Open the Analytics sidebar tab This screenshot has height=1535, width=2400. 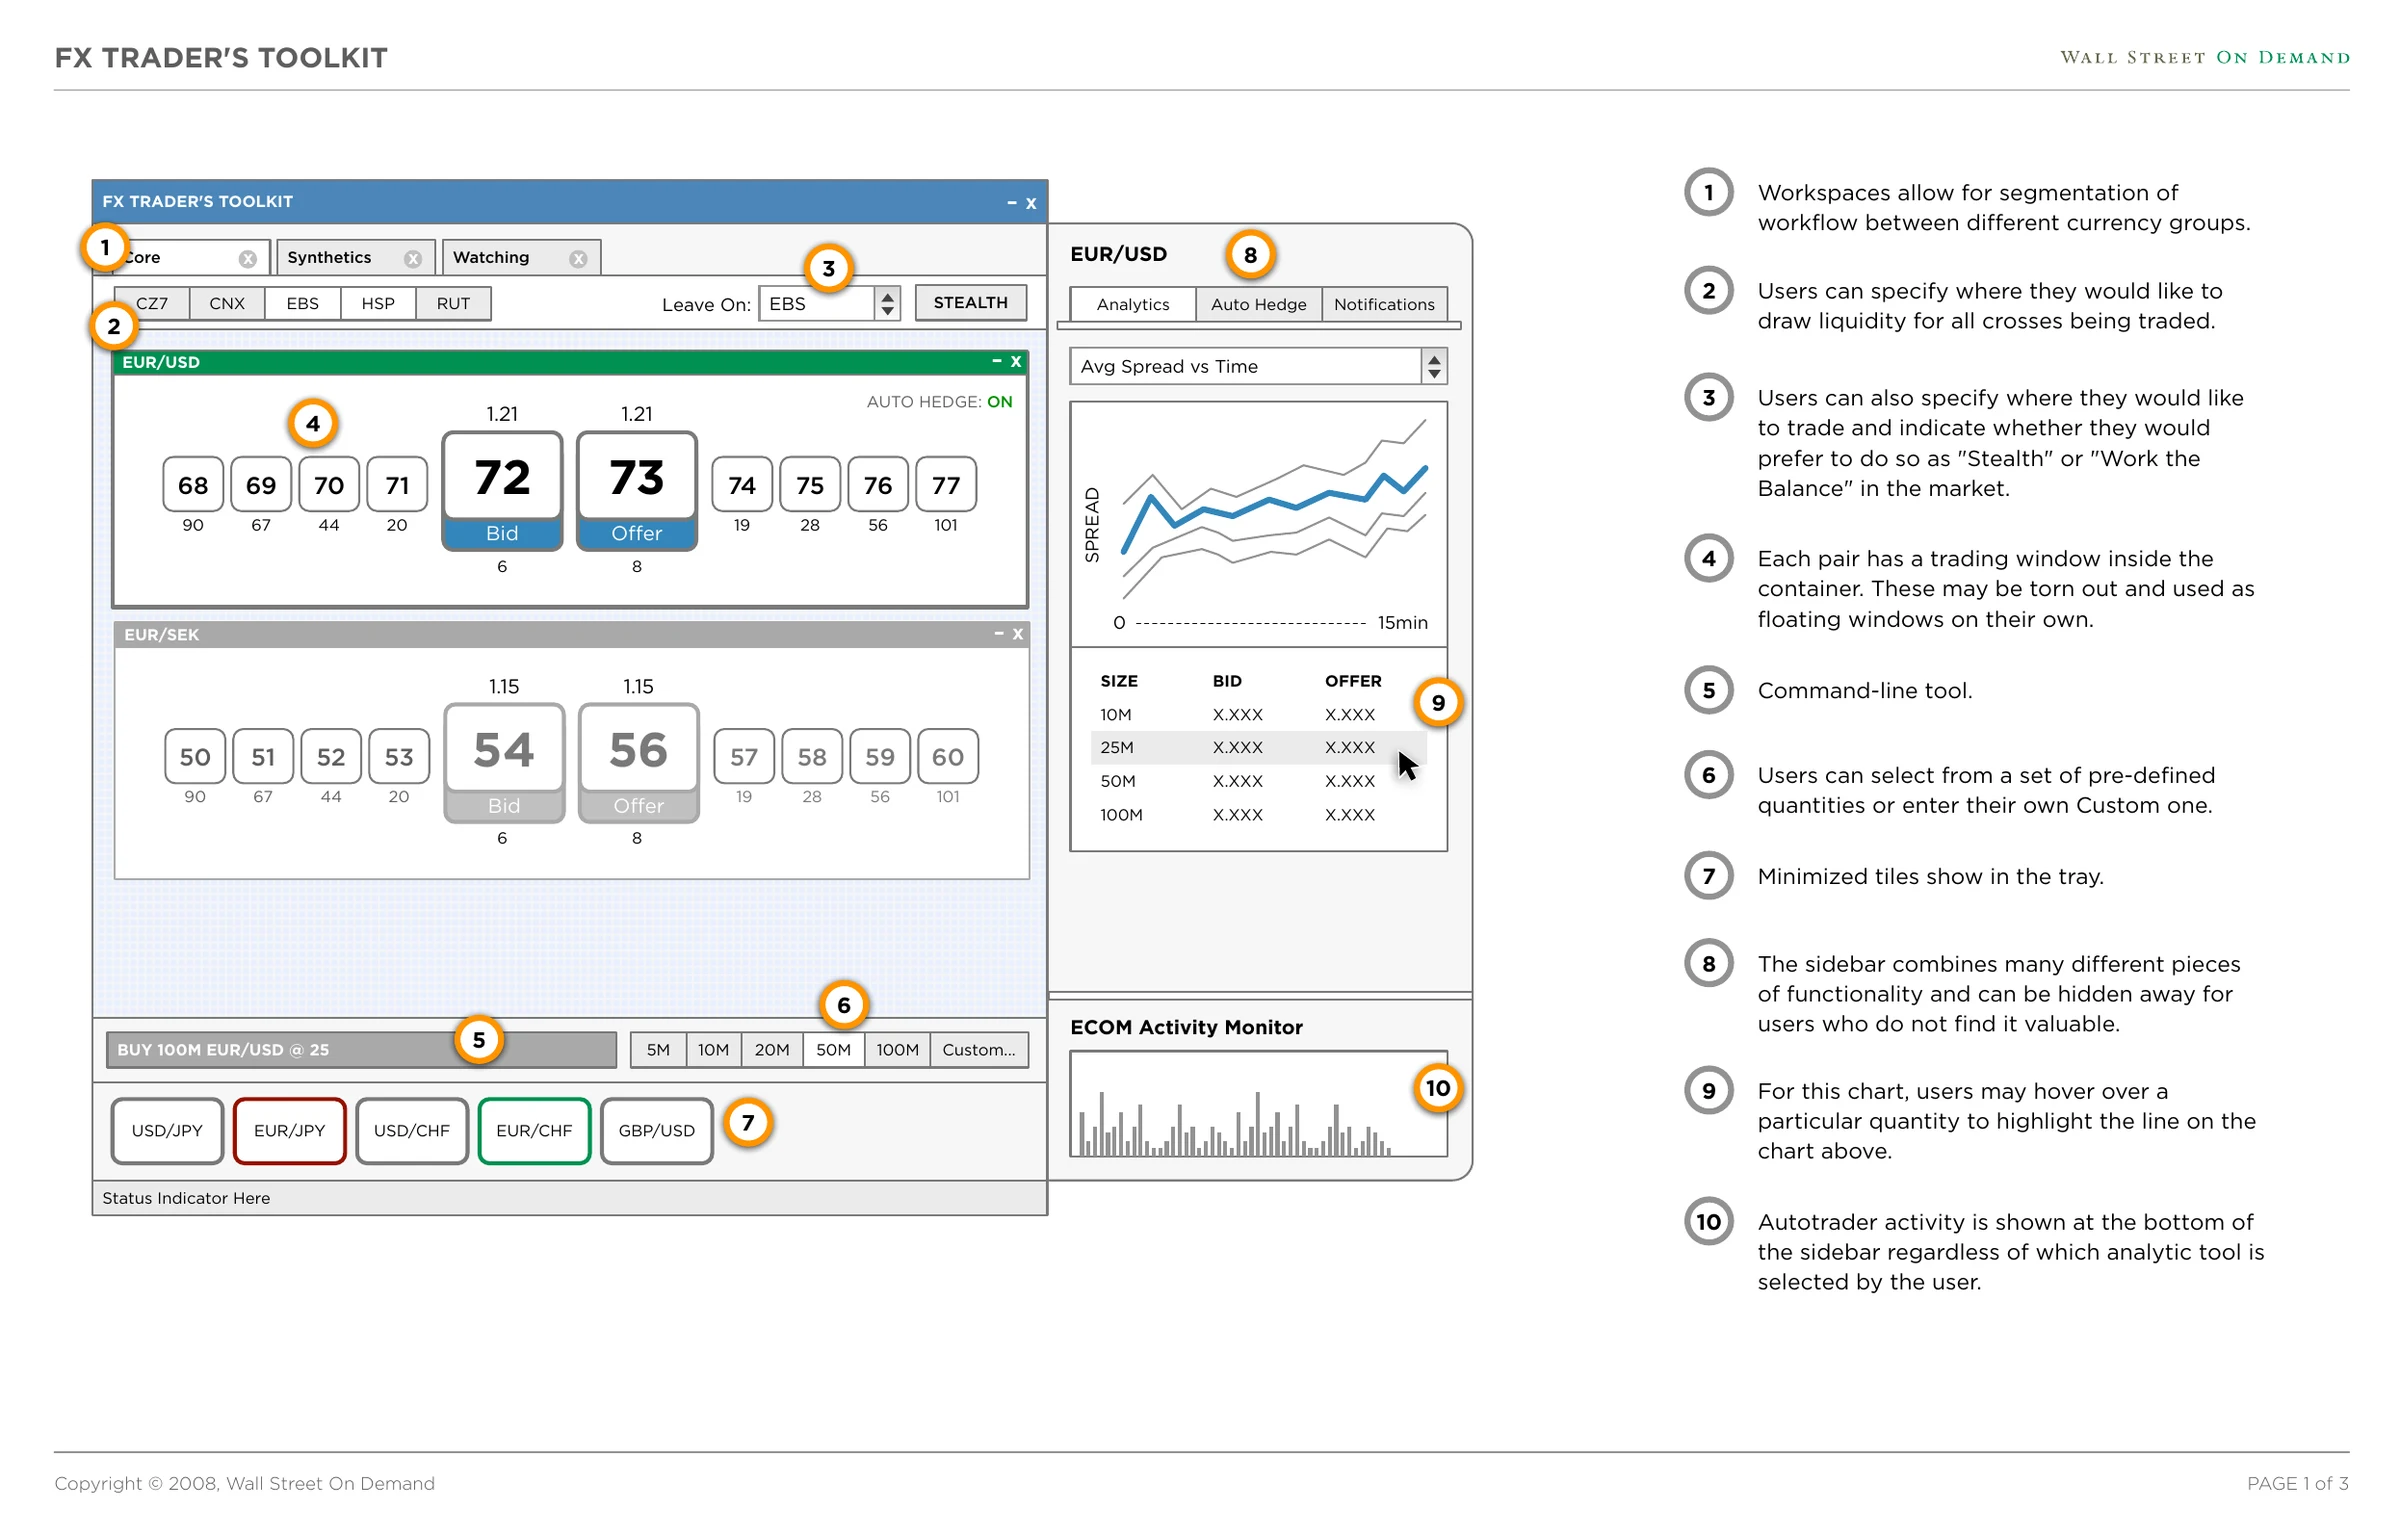click(x=1133, y=304)
